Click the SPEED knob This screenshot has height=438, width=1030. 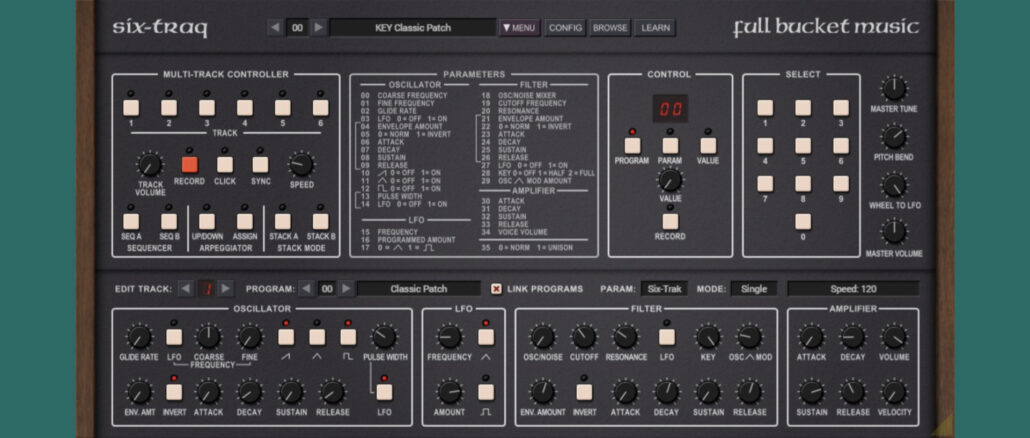coord(302,164)
